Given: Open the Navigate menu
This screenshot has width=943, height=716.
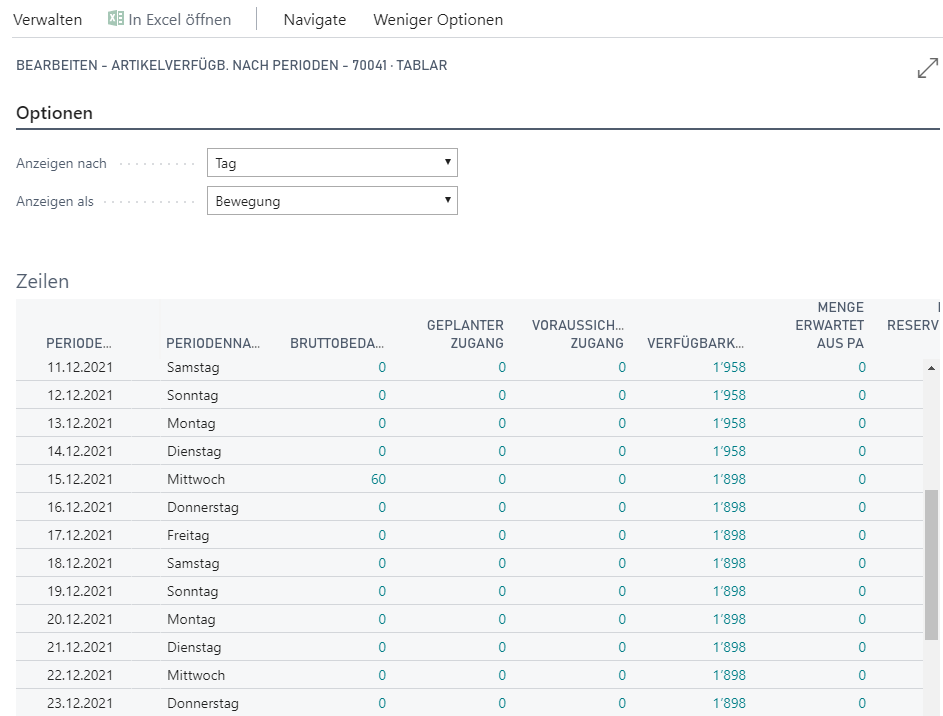Looking at the screenshot, I should pyautogui.click(x=315, y=20).
